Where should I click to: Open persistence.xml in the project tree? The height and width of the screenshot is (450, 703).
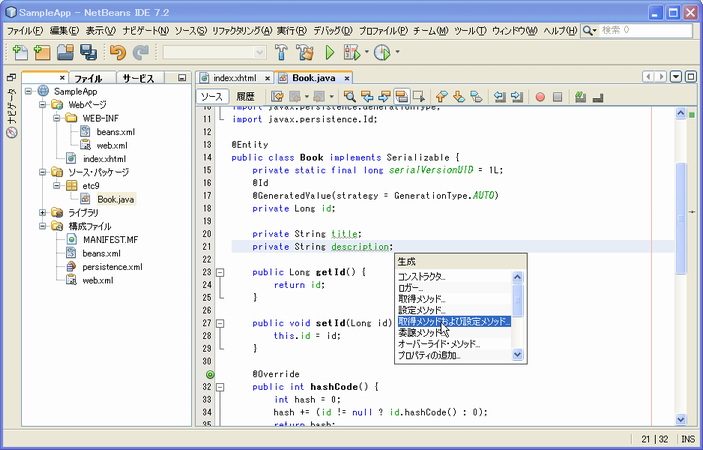[x=111, y=267]
